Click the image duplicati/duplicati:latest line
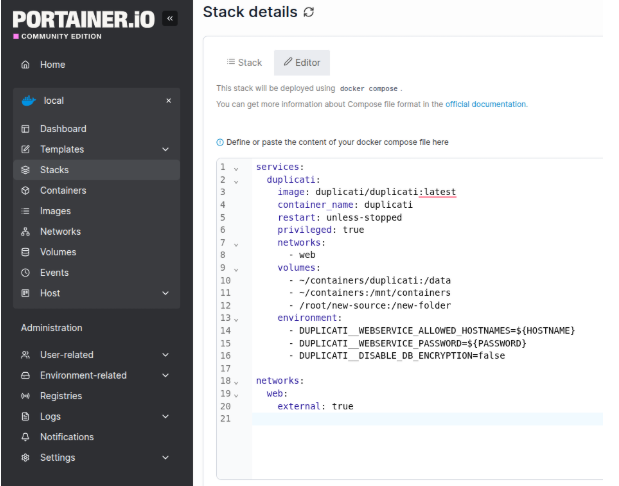Viewport: 619px width, 486px height. point(366,192)
